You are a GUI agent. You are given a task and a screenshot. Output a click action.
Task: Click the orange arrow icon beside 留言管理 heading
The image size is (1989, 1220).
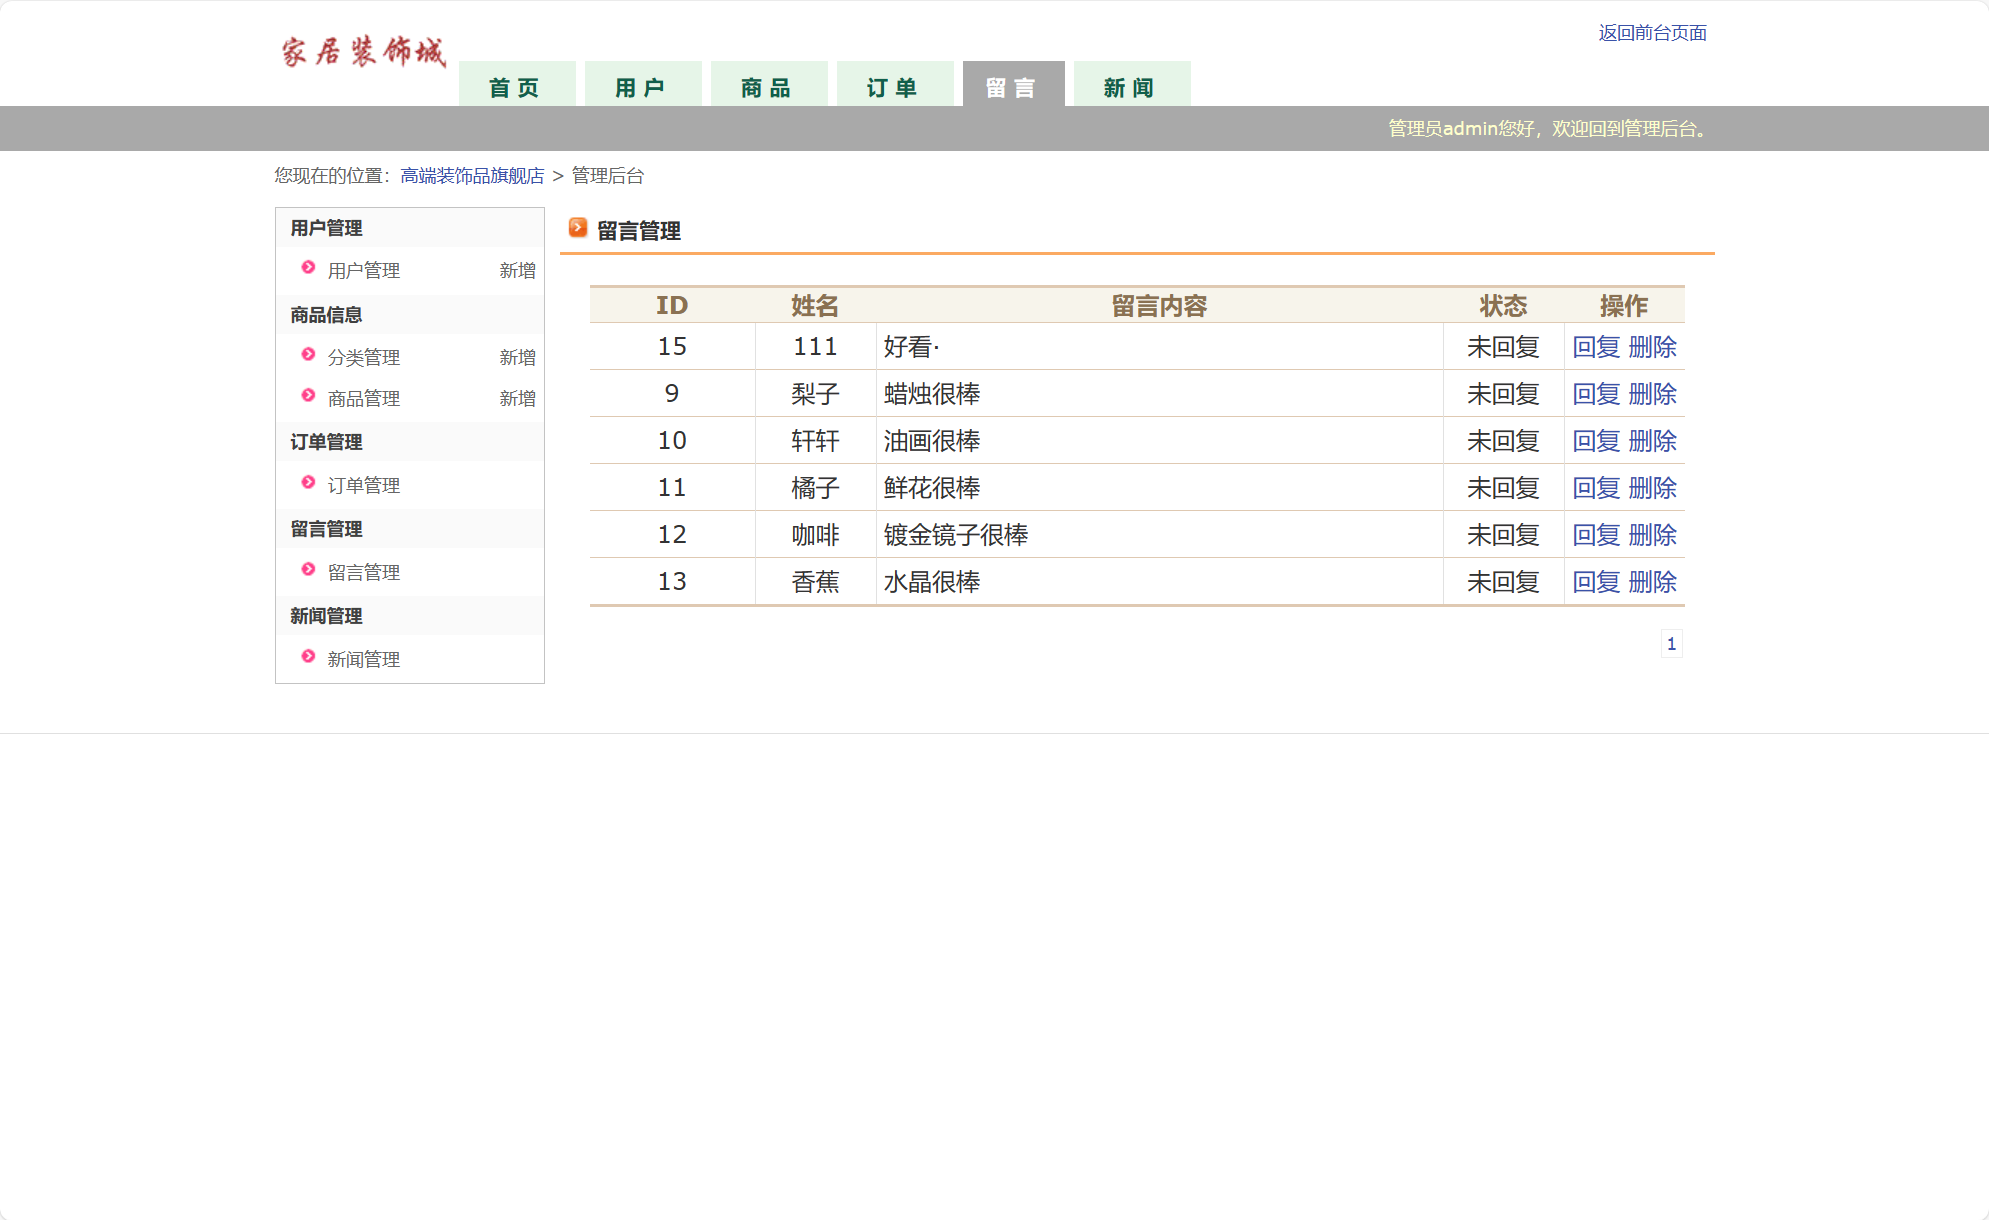[577, 228]
